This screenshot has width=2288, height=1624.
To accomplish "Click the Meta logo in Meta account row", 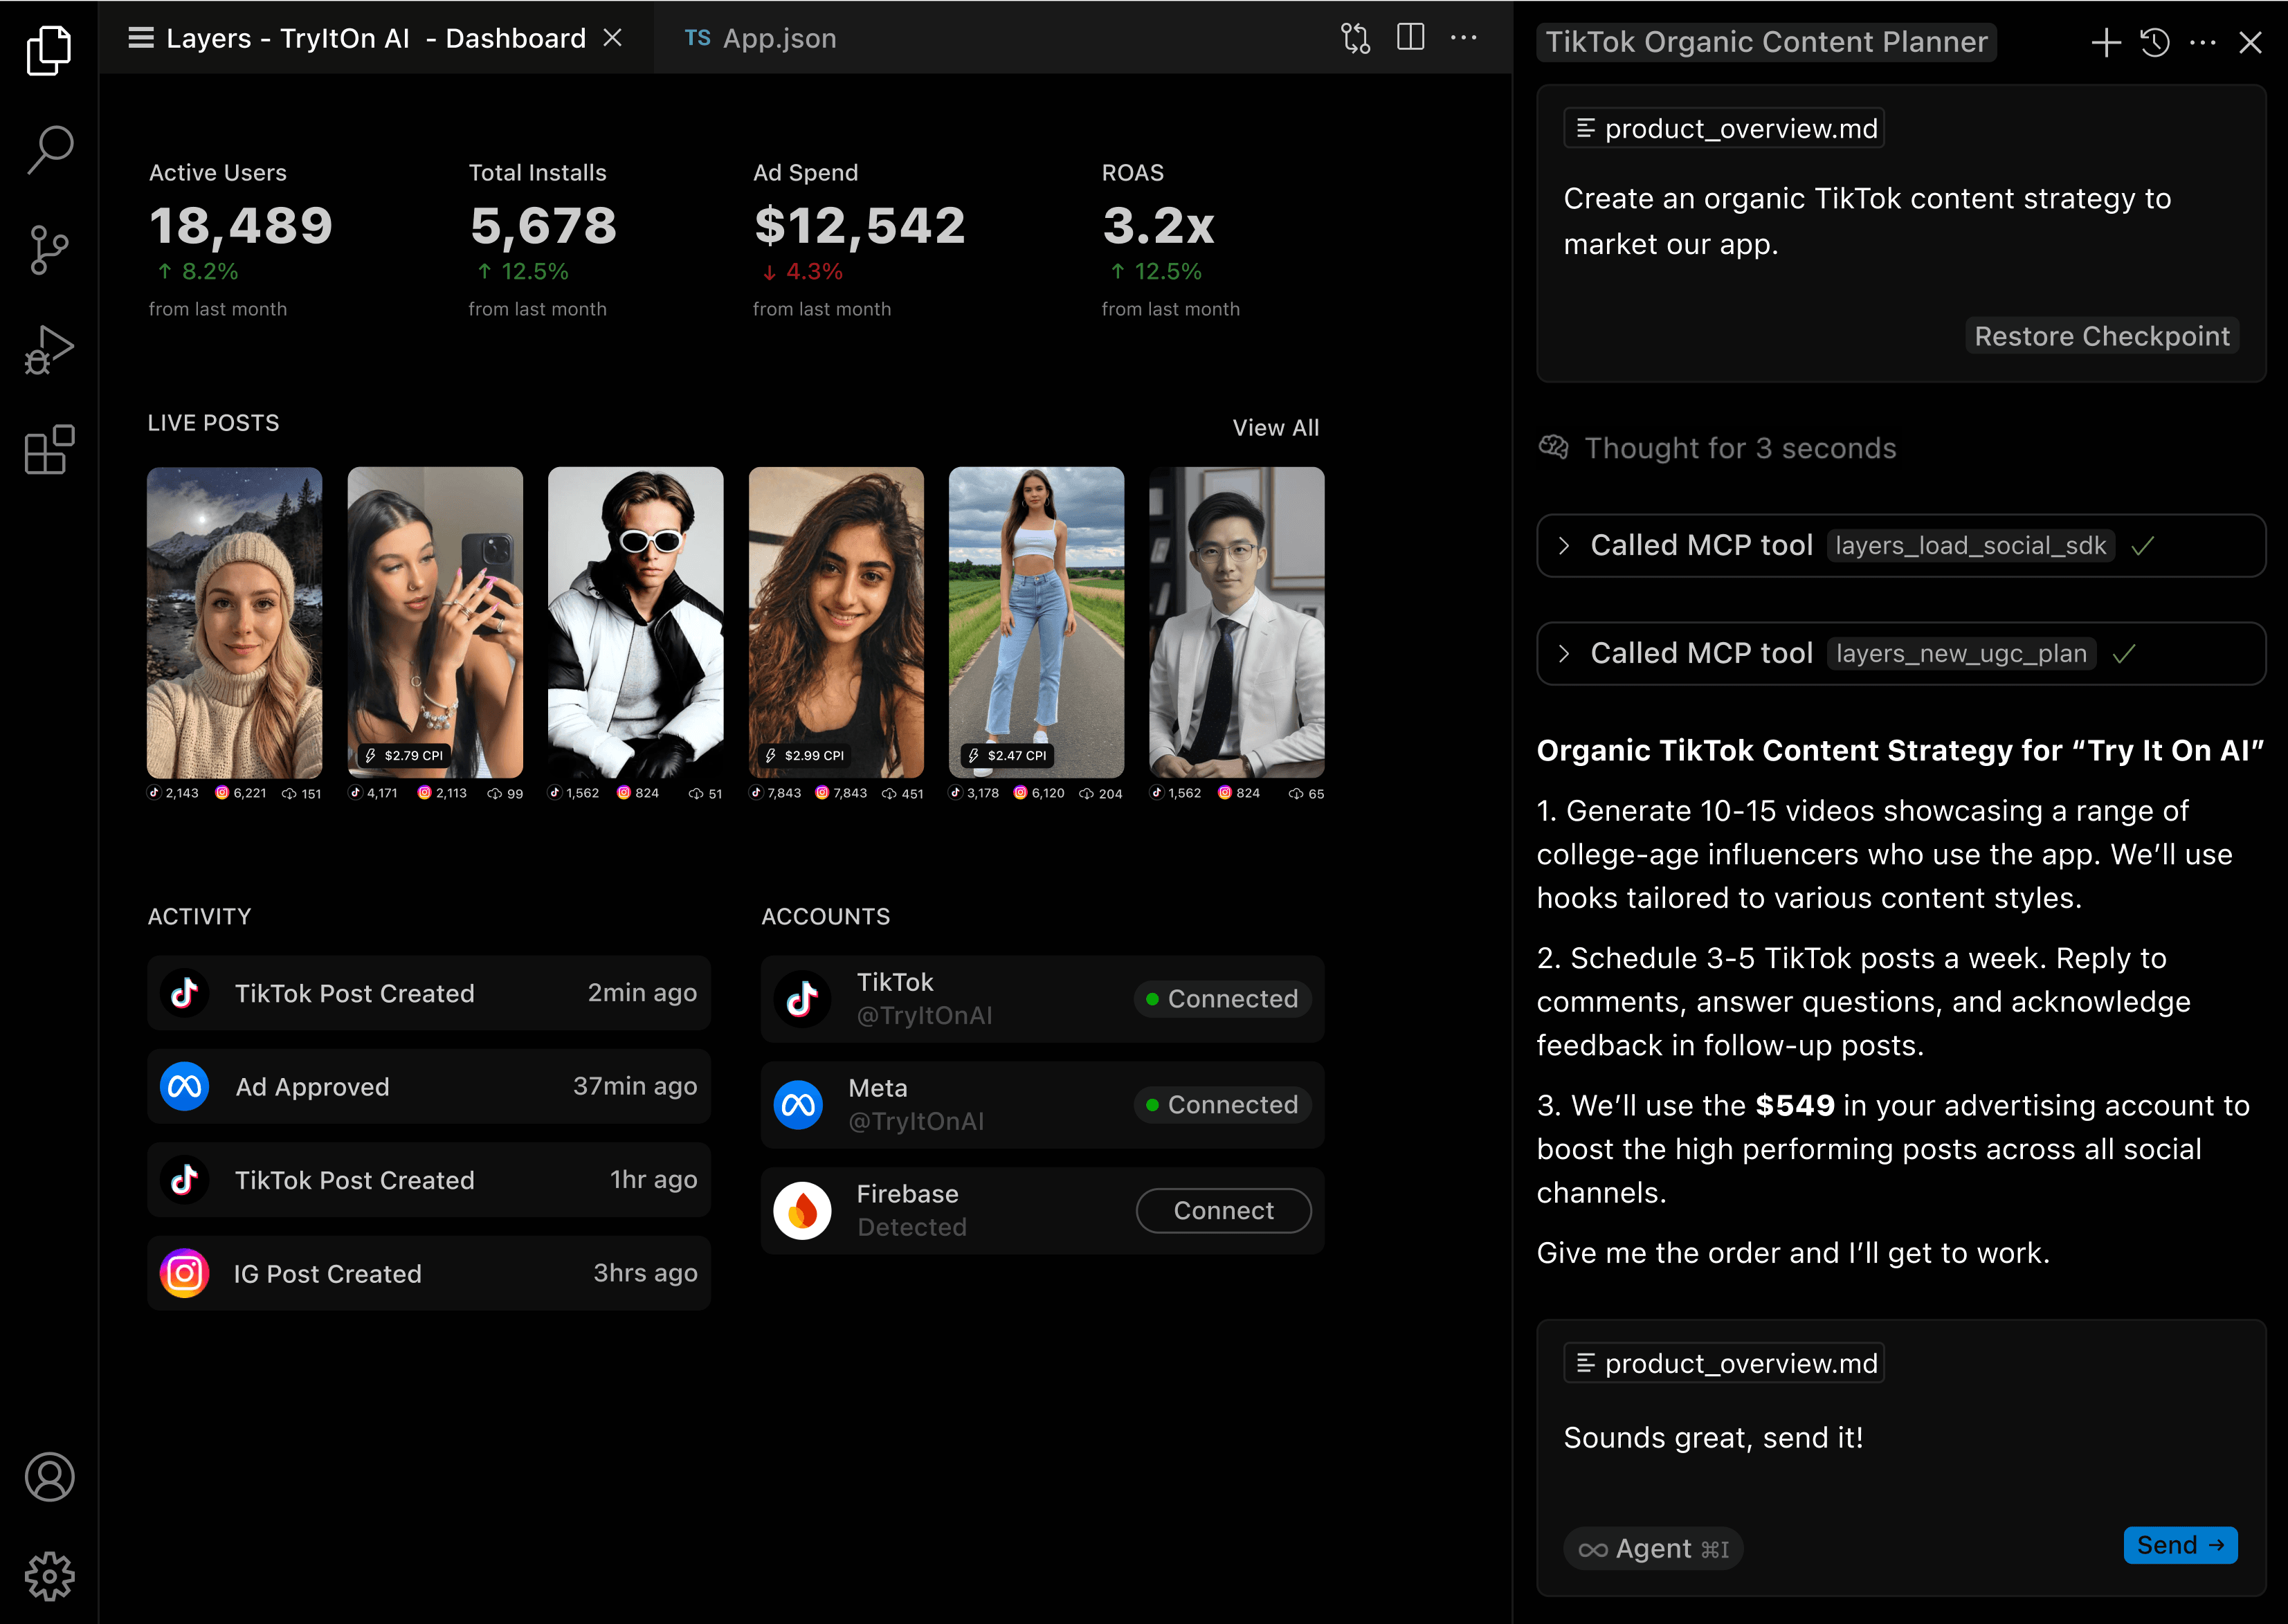I will click(x=798, y=1105).
